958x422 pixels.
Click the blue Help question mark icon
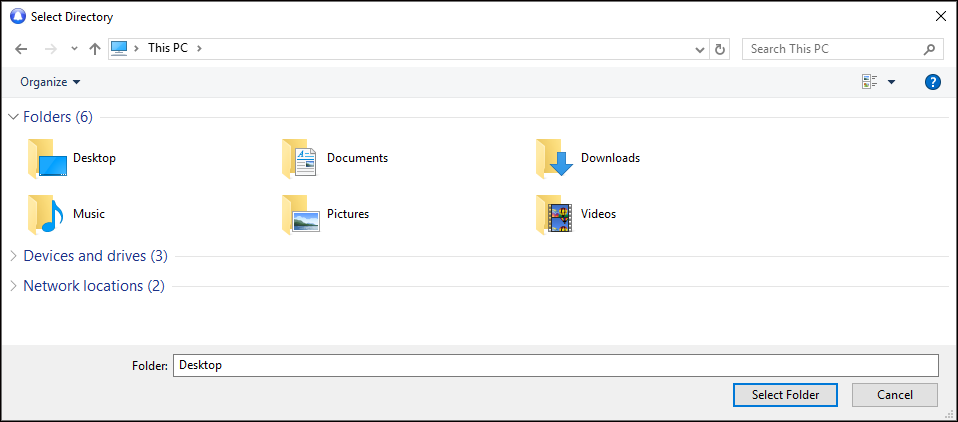932,82
